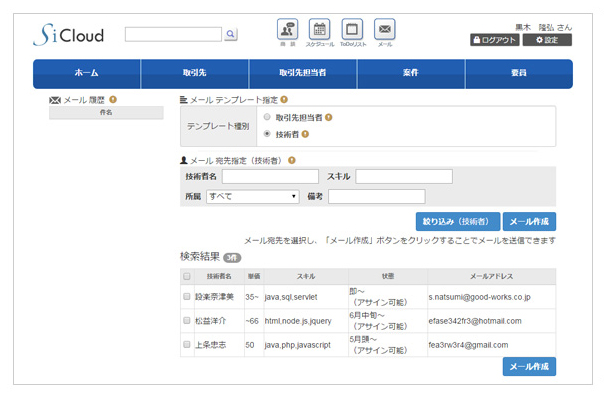Click メール作成 button beside 絞り込み

point(529,221)
